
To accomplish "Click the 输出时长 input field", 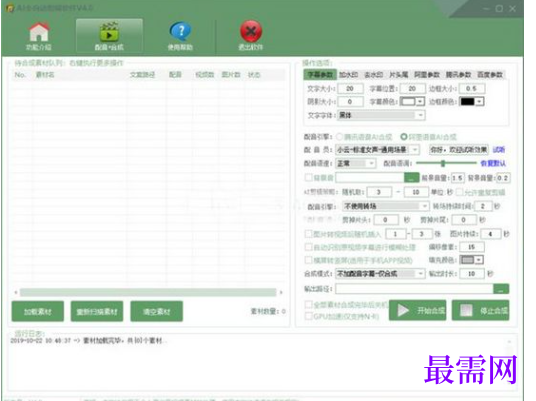I will point(472,274).
